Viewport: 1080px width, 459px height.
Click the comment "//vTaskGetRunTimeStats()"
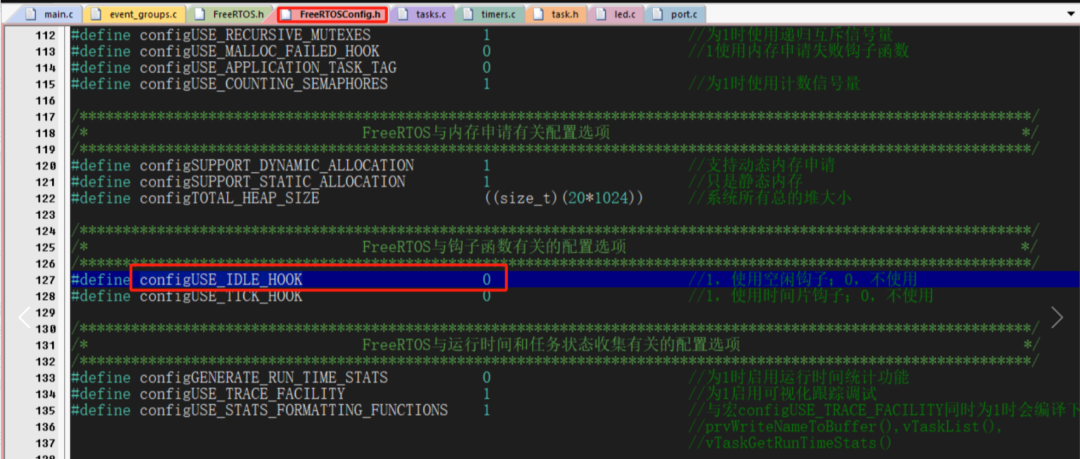tap(791, 442)
